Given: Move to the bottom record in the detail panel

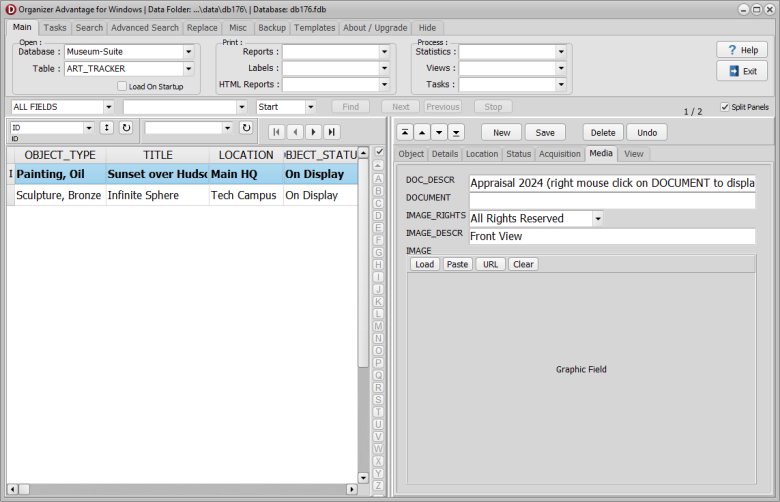Looking at the screenshot, I should 456,132.
